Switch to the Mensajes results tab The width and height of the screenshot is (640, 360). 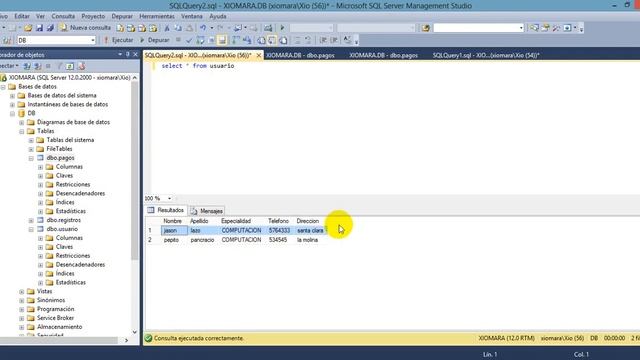207,211
